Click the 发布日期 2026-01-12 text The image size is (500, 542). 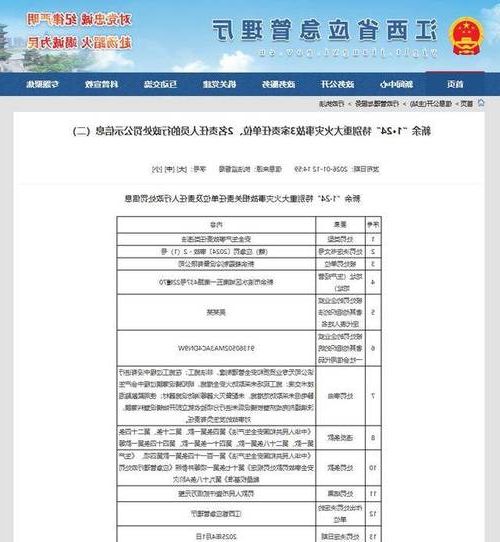tap(336, 169)
